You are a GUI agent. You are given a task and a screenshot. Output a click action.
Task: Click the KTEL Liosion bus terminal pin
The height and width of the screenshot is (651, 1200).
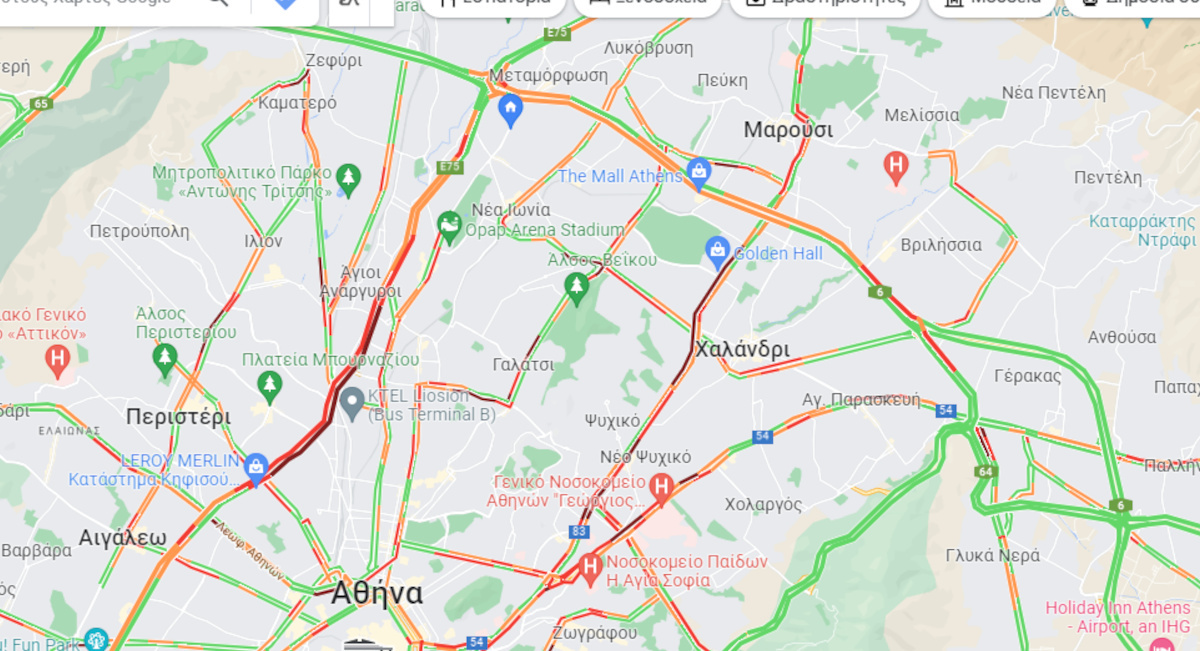pyautogui.click(x=351, y=404)
